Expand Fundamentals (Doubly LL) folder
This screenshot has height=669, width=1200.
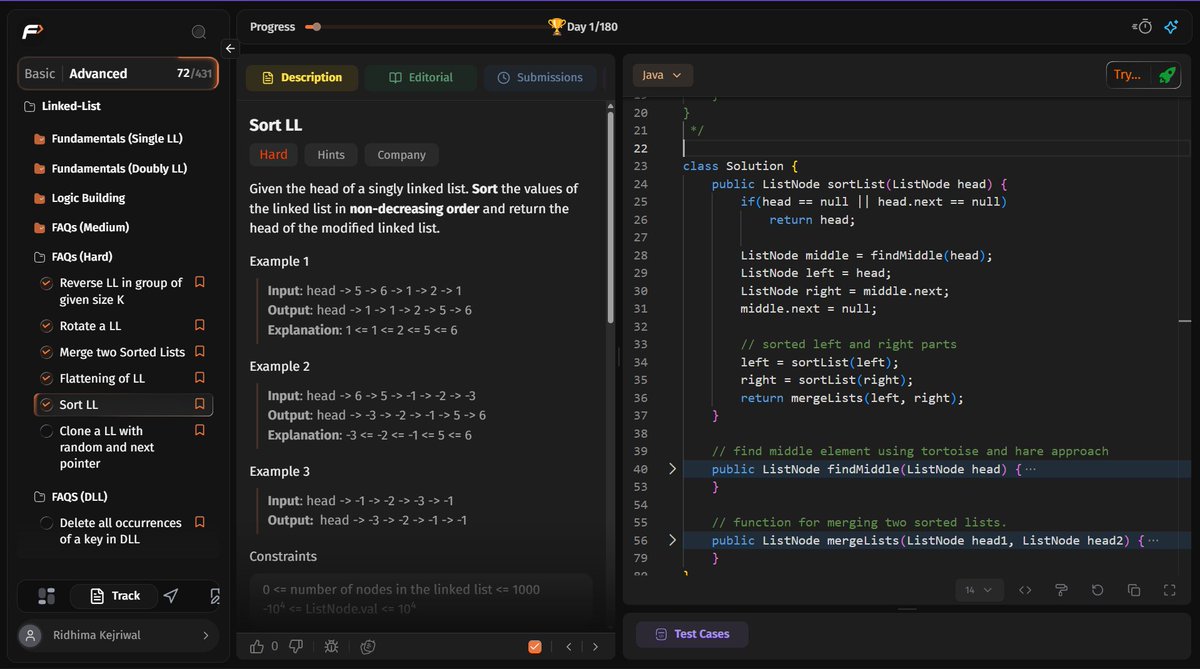coord(110,168)
